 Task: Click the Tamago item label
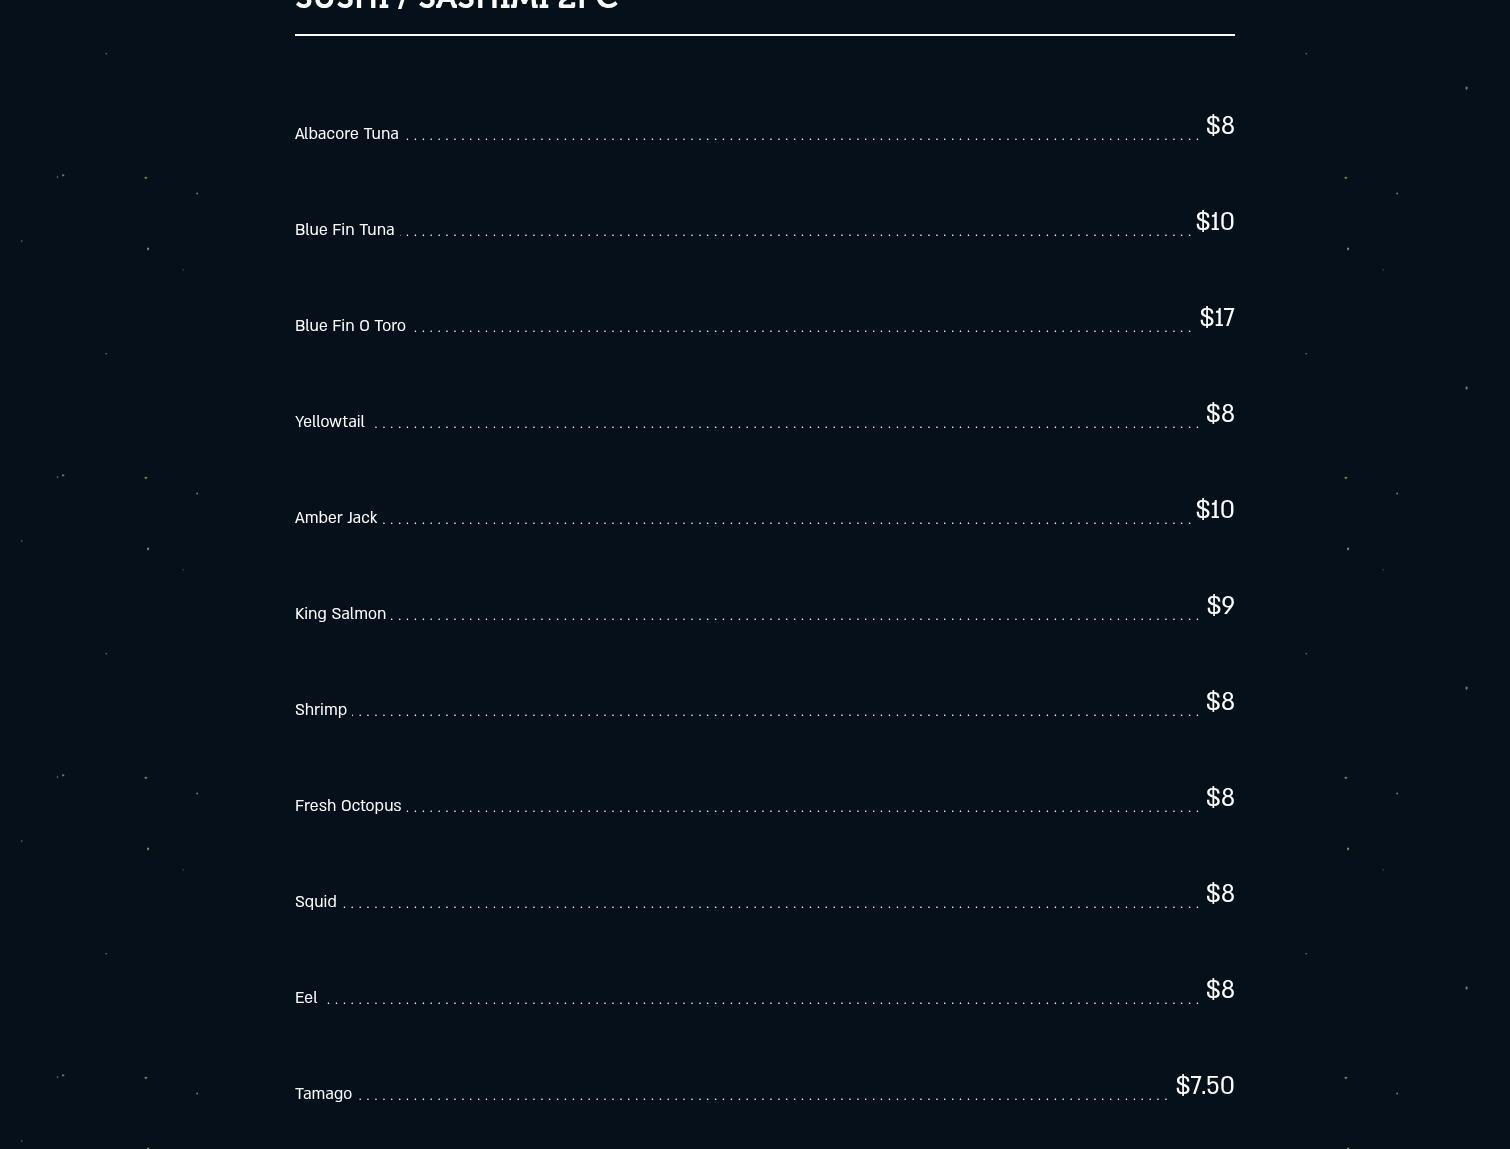(x=323, y=1093)
